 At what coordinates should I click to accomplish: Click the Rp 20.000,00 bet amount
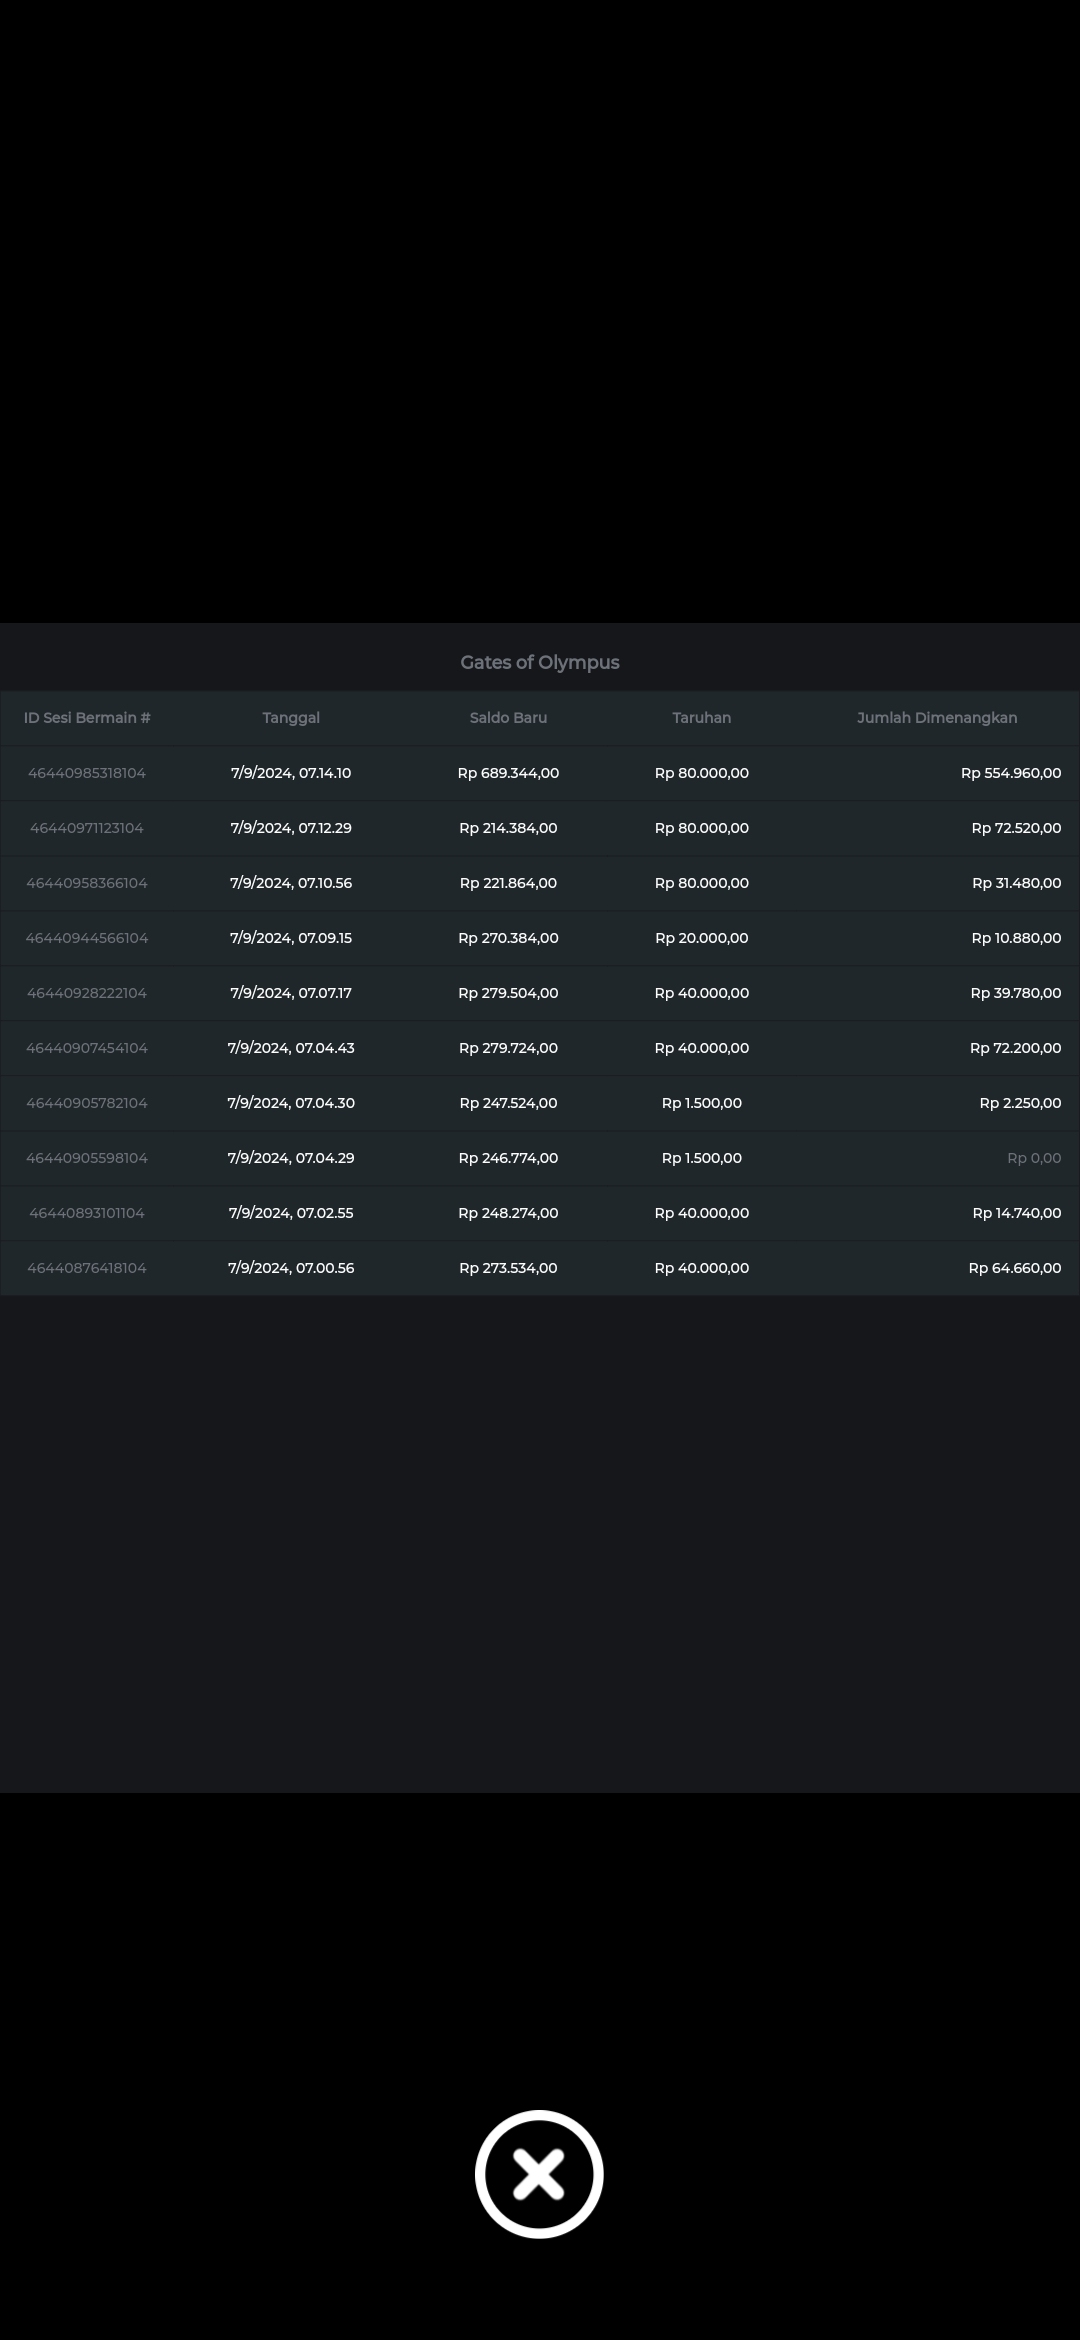coord(702,938)
